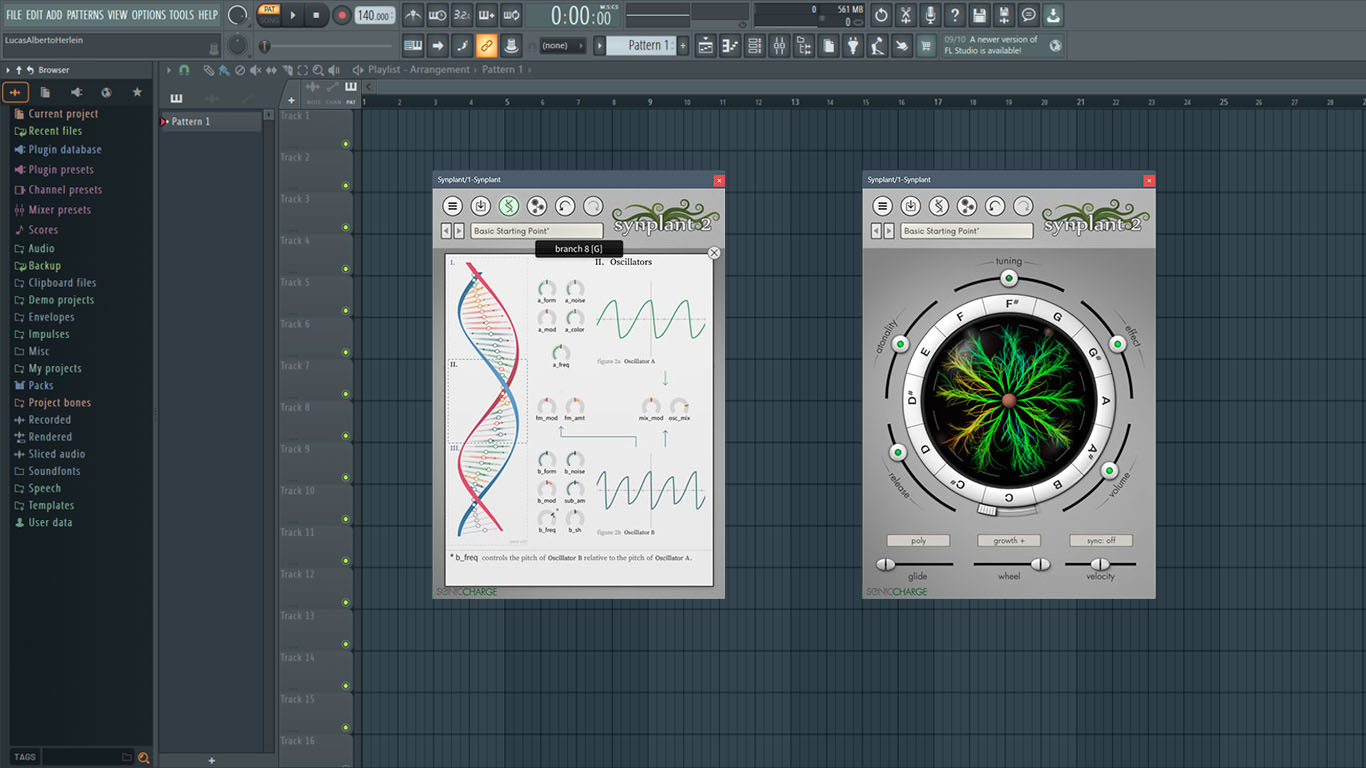Add a new pattern with the plus button beside Pattern 1

click(x=683, y=45)
